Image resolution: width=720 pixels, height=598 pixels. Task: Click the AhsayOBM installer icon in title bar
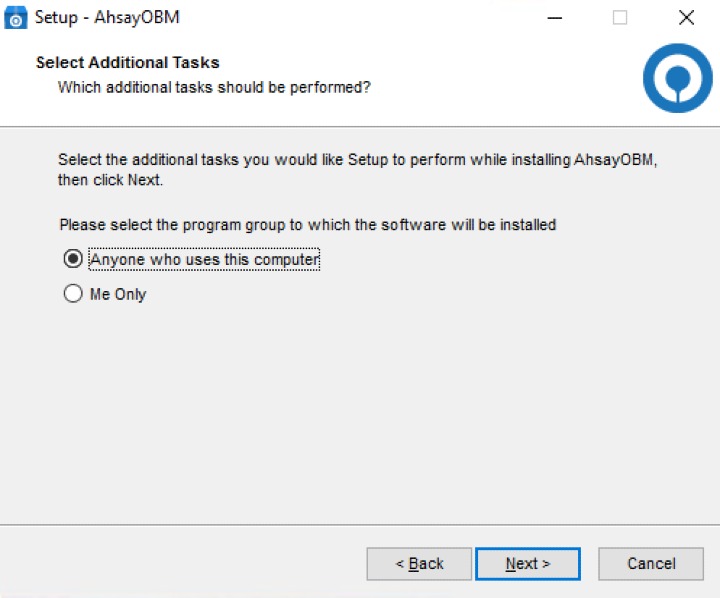(x=16, y=18)
